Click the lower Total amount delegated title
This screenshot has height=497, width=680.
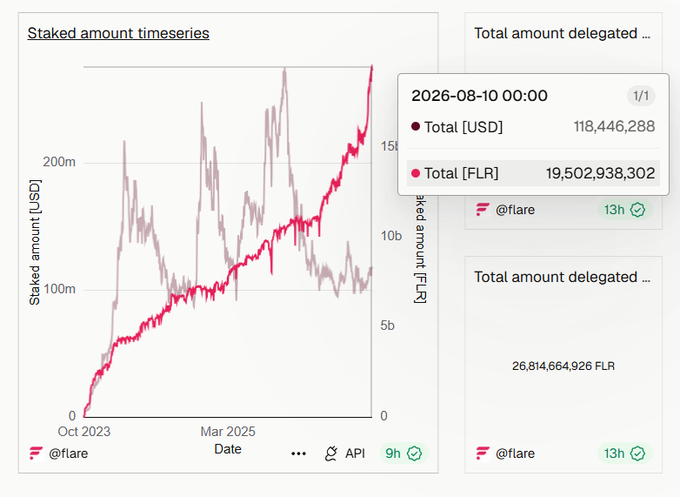click(562, 277)
